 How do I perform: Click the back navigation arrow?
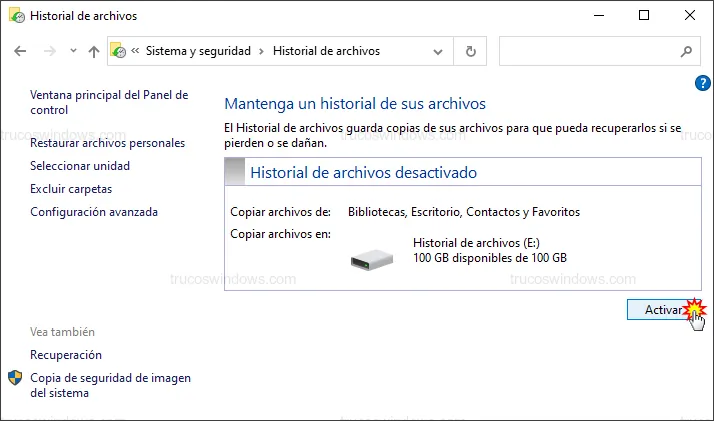coord(22,51)
